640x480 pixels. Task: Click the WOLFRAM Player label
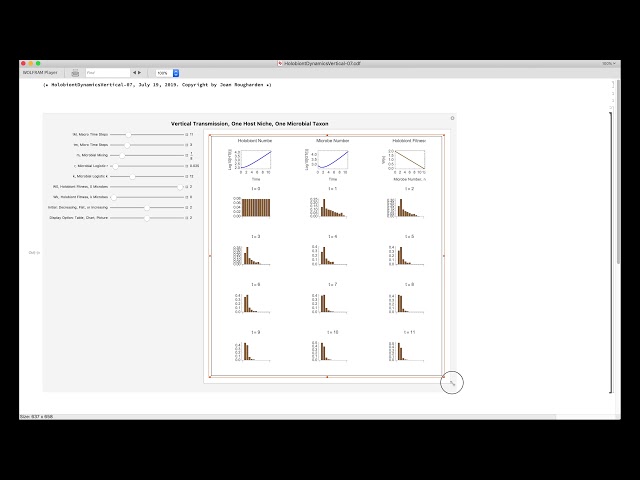[40, 73]
